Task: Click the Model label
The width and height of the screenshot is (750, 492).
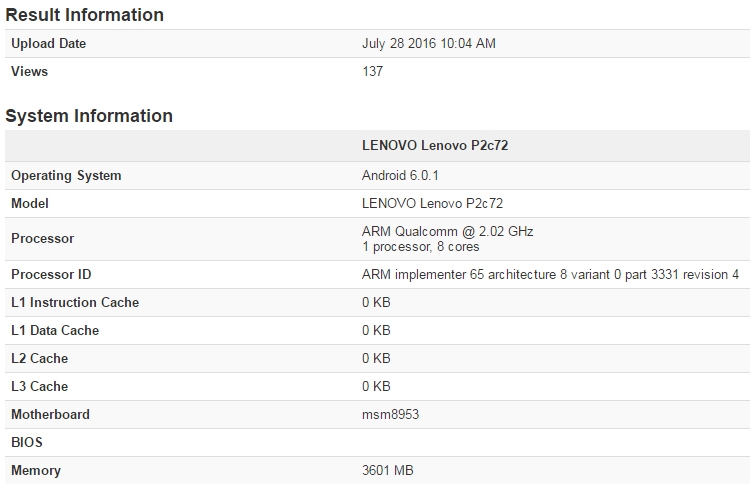Action: (30, 203)
